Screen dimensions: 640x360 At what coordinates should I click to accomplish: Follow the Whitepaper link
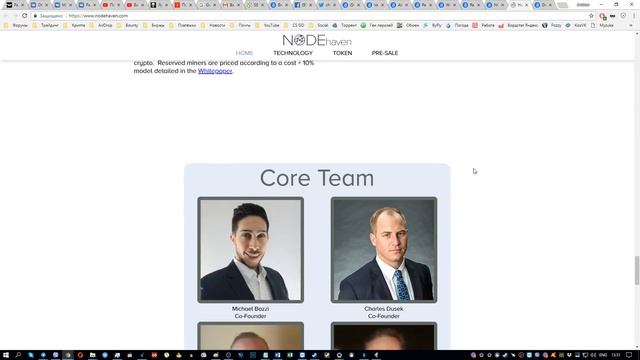click(215, 71)
